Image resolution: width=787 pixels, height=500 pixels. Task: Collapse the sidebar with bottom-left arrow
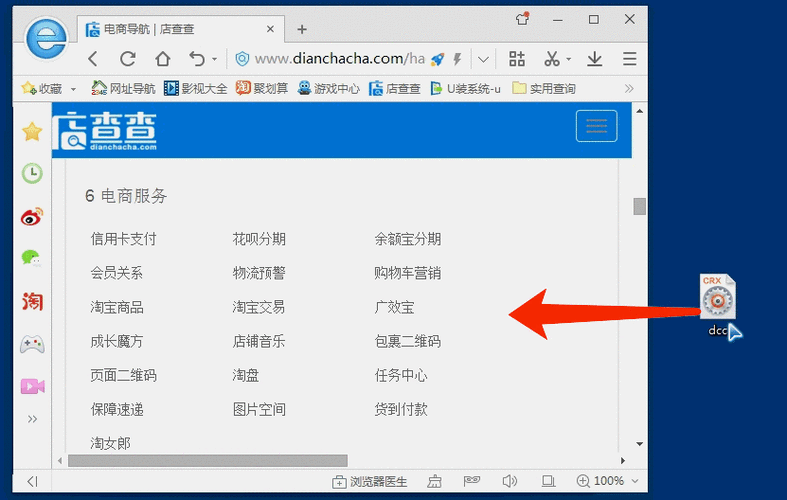tap(33, 482)
